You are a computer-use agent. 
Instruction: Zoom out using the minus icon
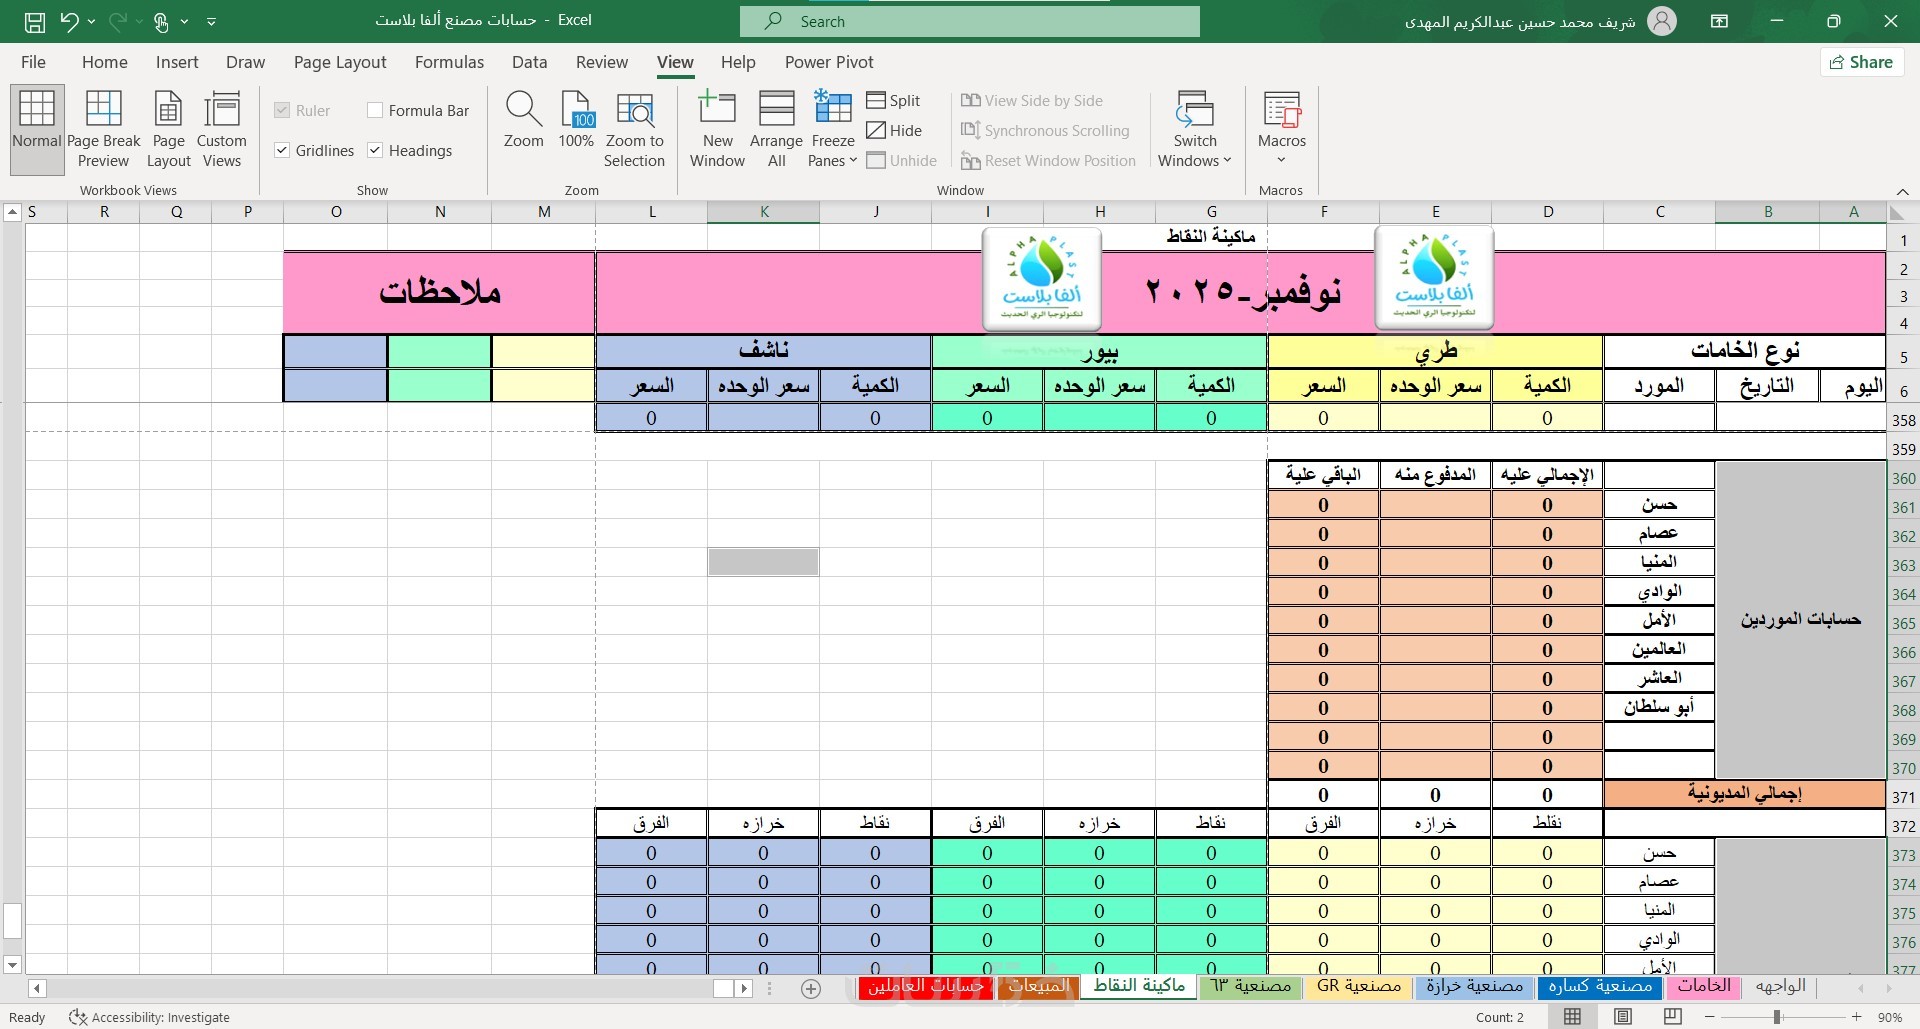click(1710, 1017)
